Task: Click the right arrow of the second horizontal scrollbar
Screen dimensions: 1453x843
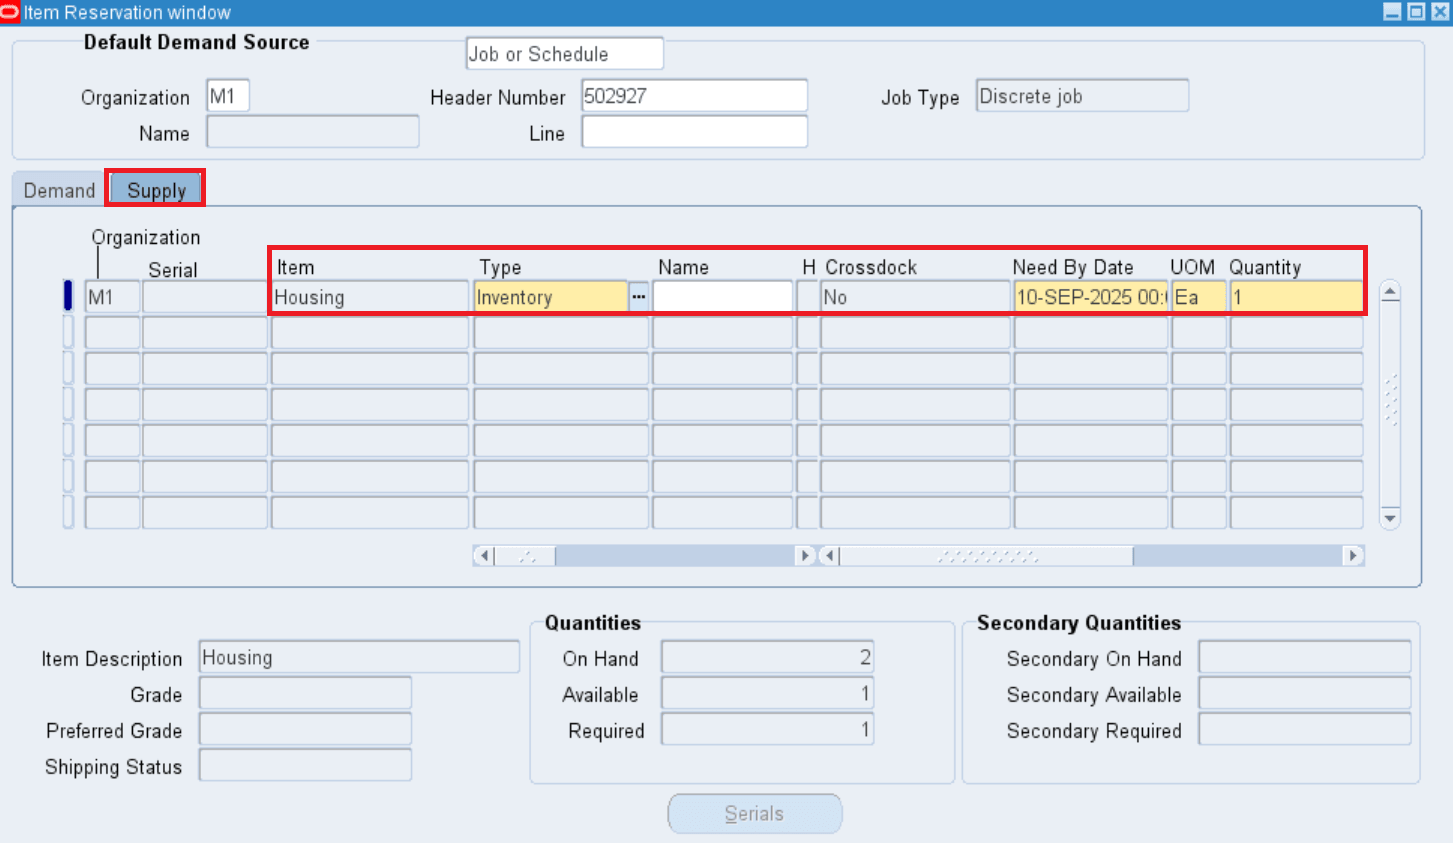Action: 1354,555
